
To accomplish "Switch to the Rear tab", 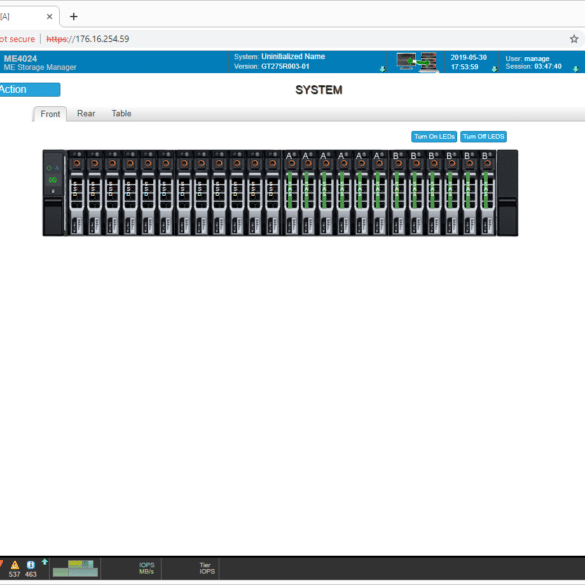I will click(x=86, y=113).
